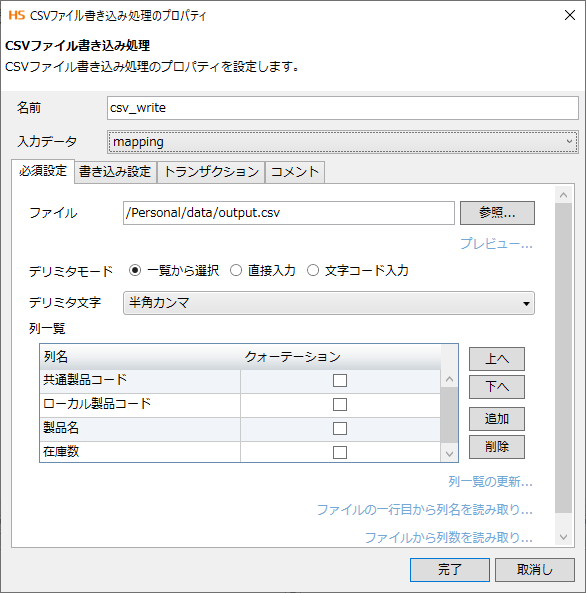586x593 pixels.
Task: Select the ローカル製品コード row
Action: (240, 404)
